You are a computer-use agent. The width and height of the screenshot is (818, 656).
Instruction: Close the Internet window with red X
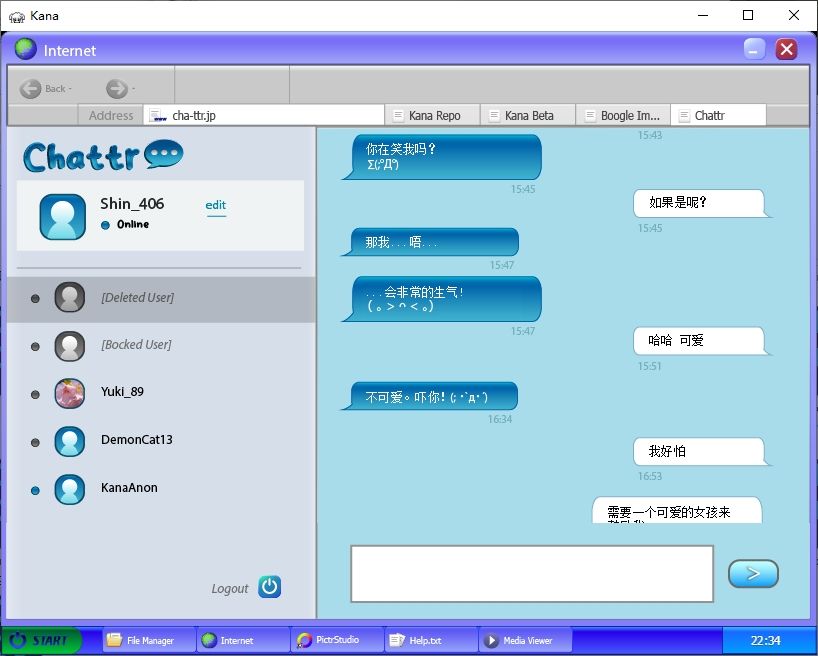click(786, 50)
